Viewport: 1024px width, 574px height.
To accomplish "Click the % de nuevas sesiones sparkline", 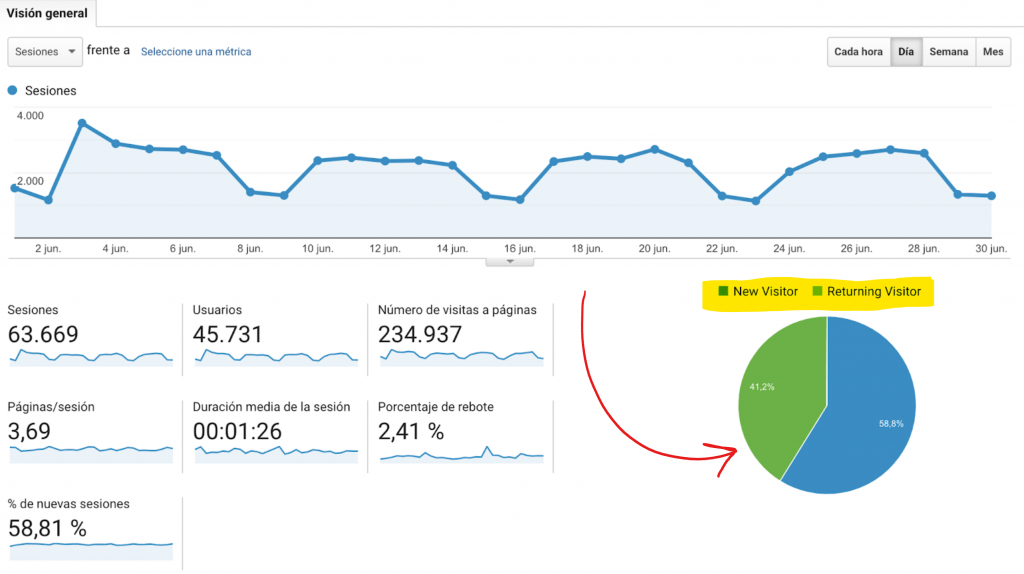I will tap(91, 550).
